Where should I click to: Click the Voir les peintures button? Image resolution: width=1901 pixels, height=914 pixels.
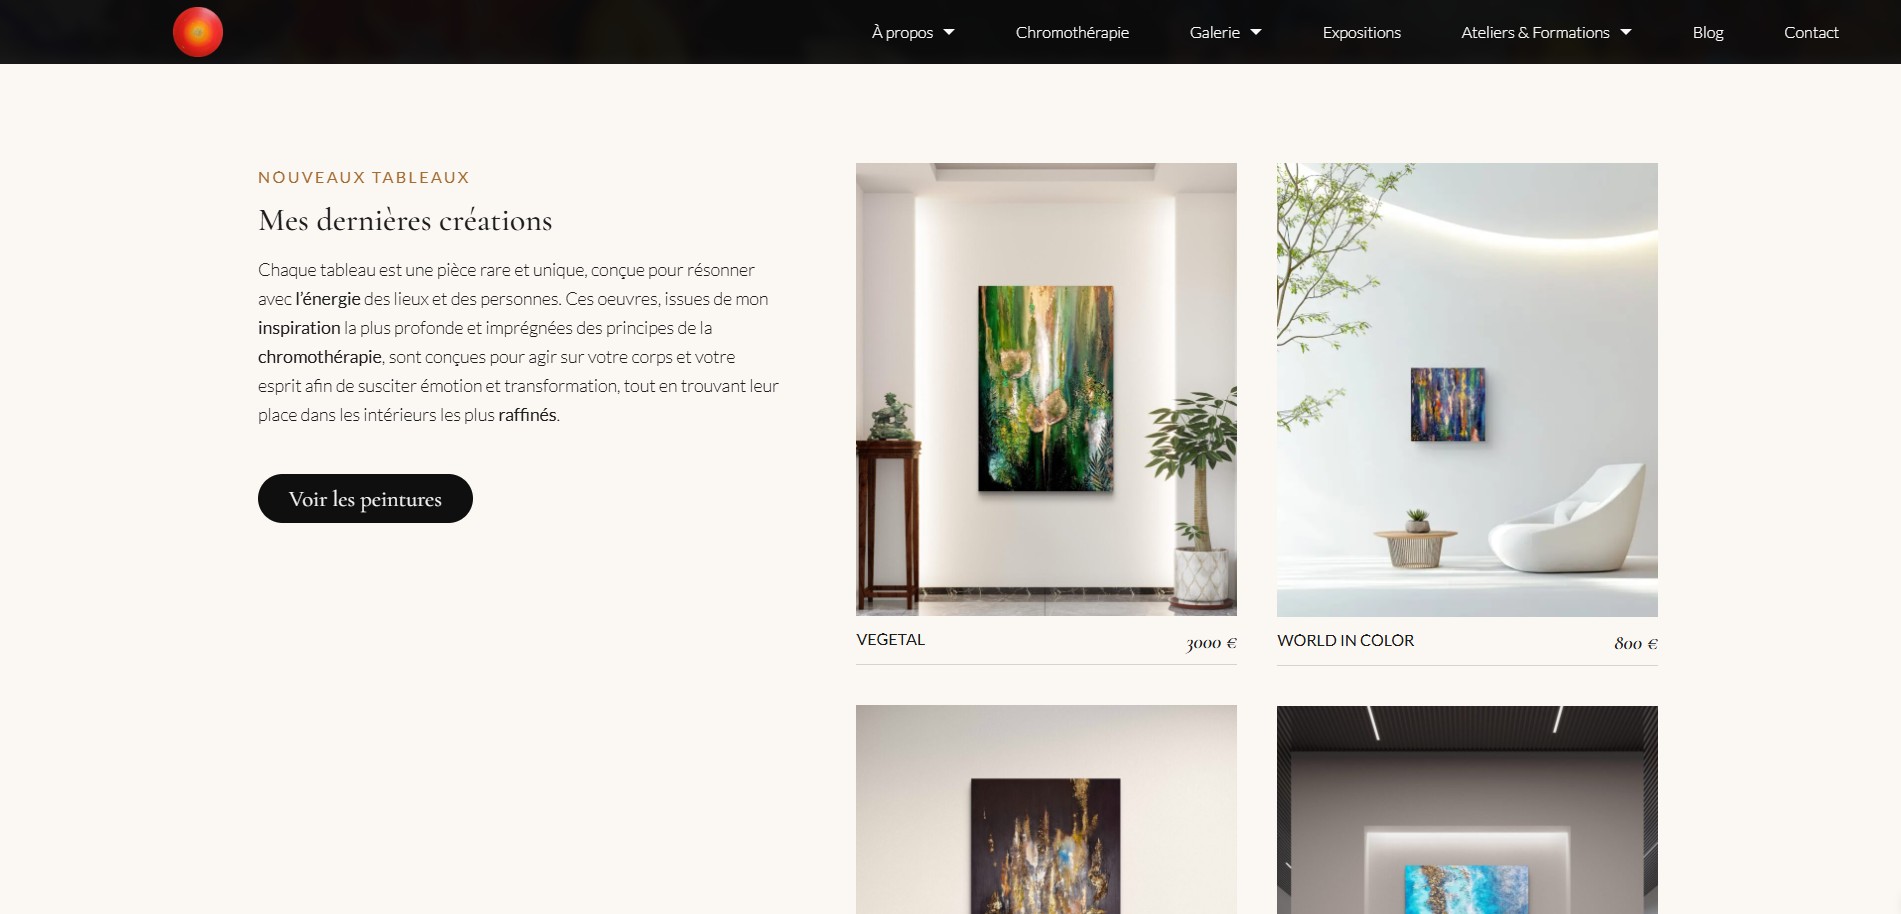coord(365,498)
